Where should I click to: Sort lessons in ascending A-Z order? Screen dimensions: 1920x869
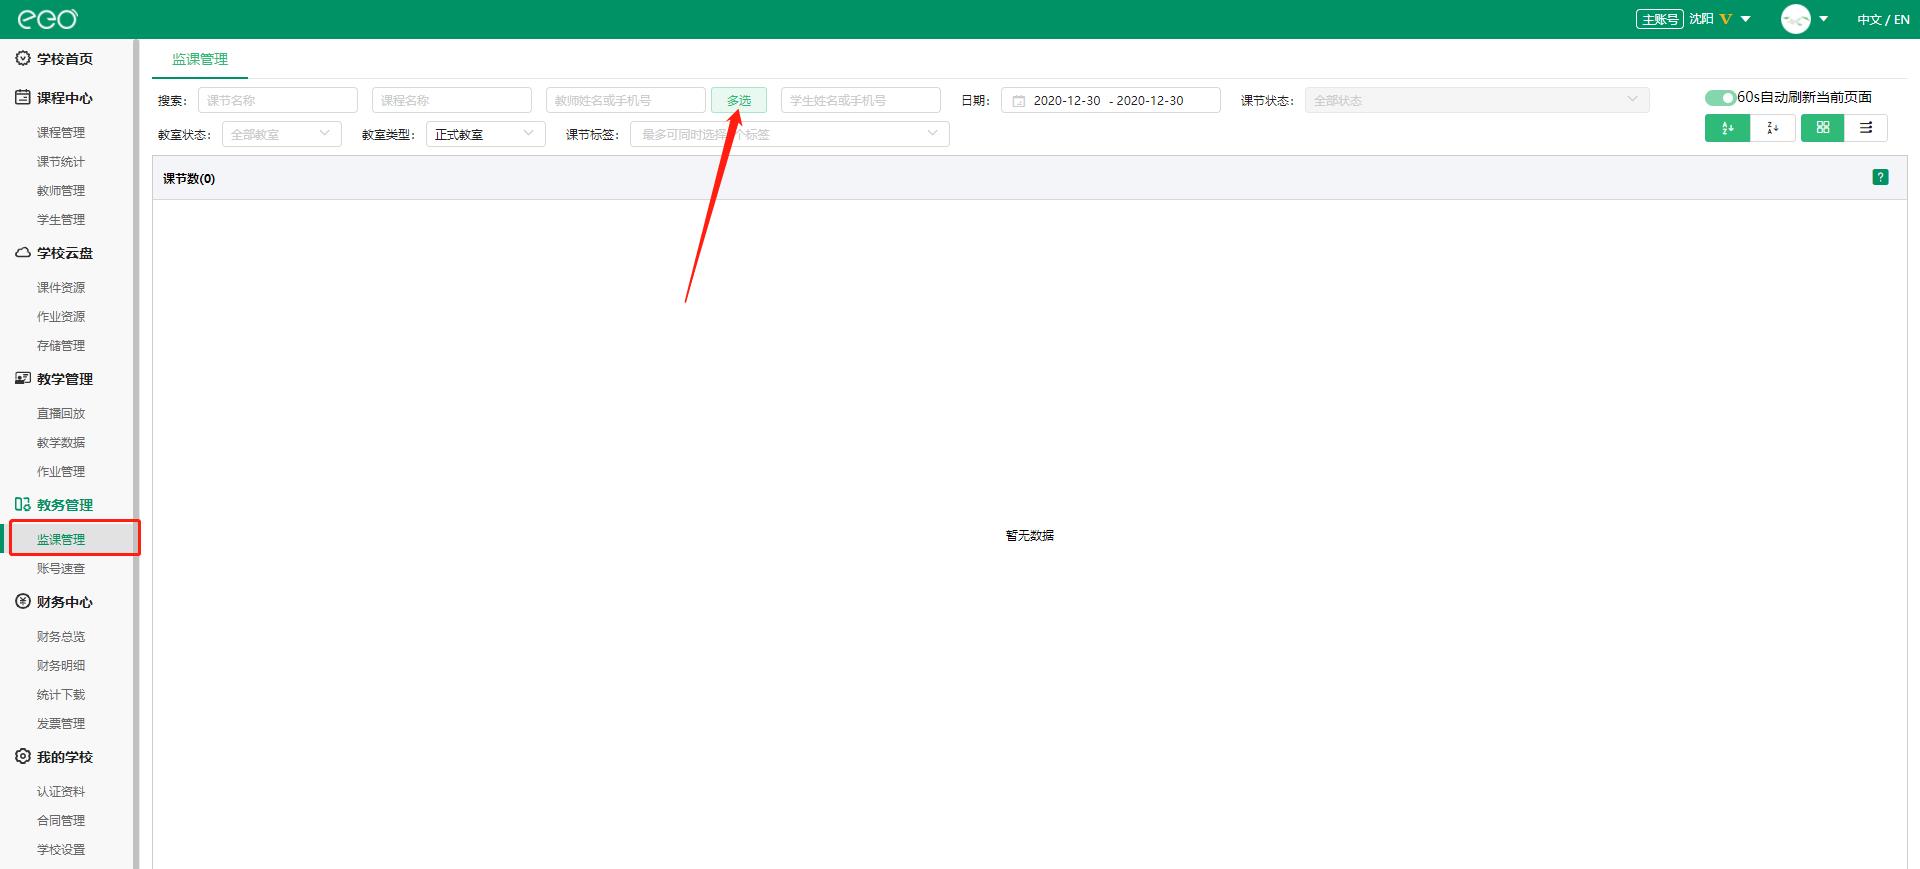point(1727,128)
